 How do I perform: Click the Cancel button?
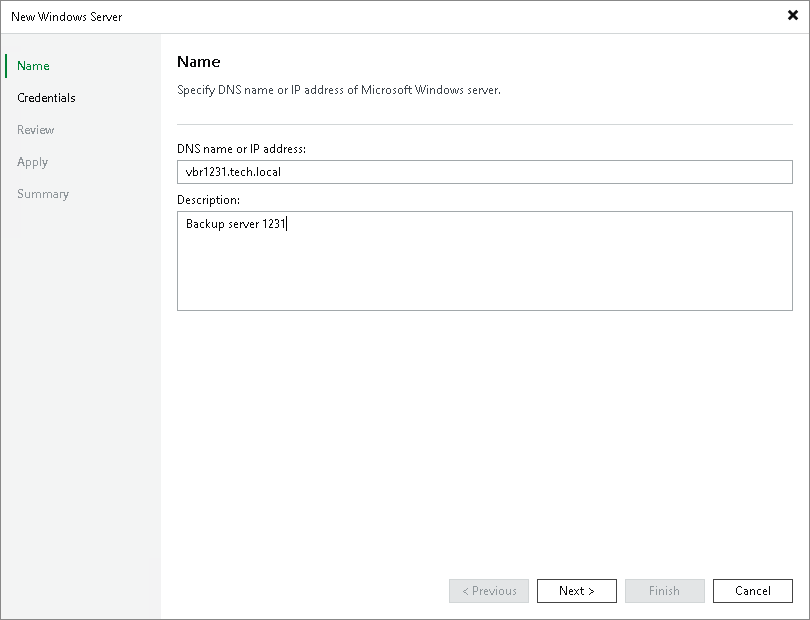(x=753, y=591)
